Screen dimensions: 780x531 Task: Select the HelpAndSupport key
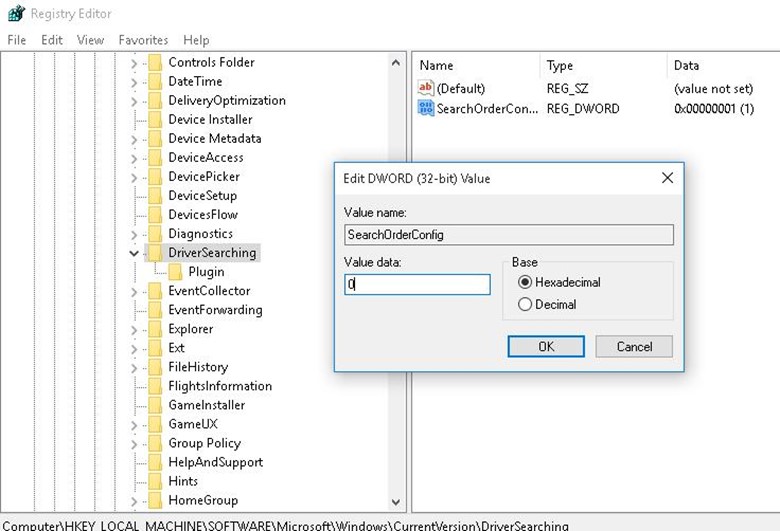(215, 462)
